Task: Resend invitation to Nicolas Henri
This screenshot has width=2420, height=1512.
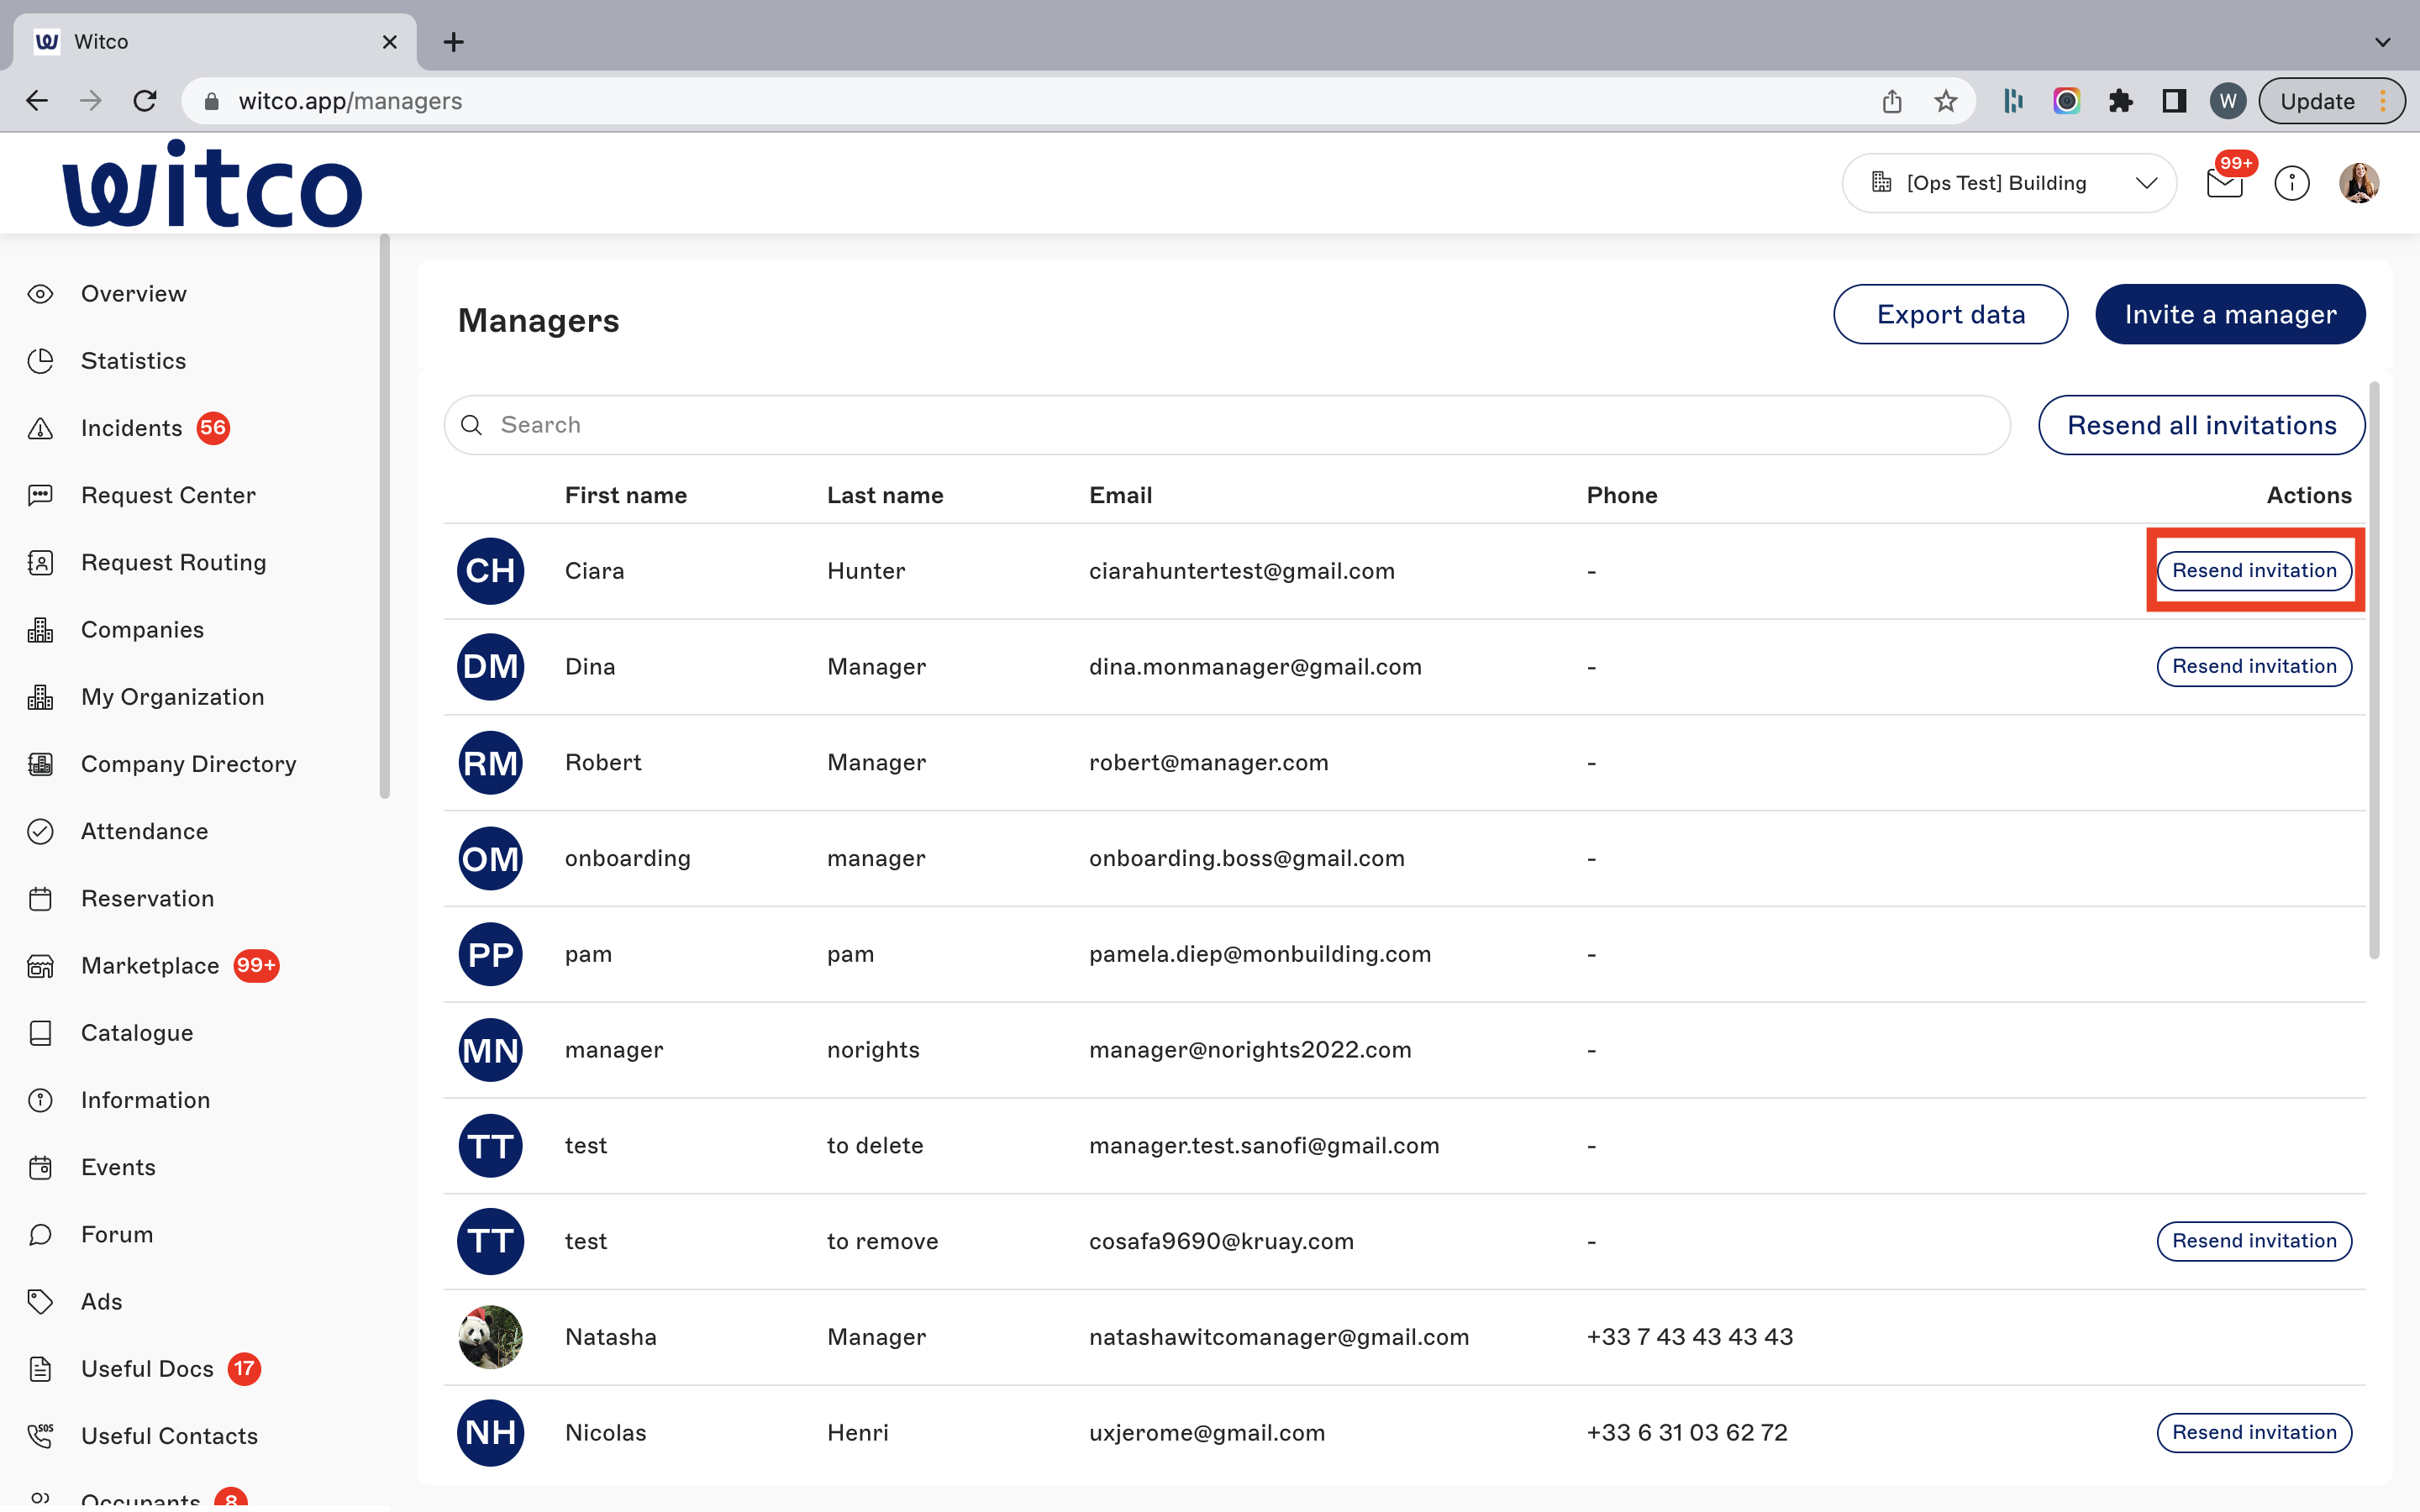Action: [2254, 1432]
